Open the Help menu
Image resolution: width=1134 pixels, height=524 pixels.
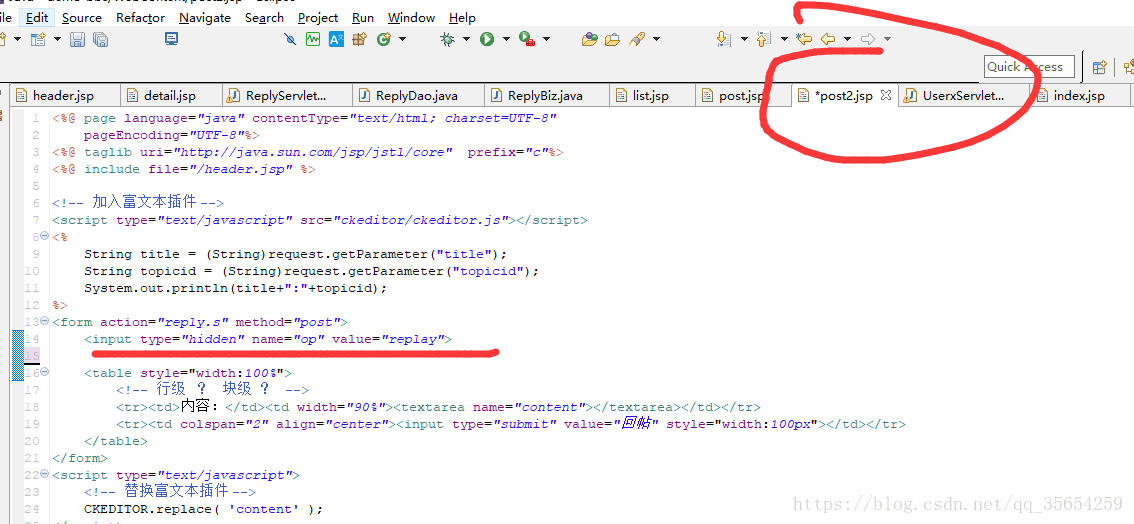point(462,17)
